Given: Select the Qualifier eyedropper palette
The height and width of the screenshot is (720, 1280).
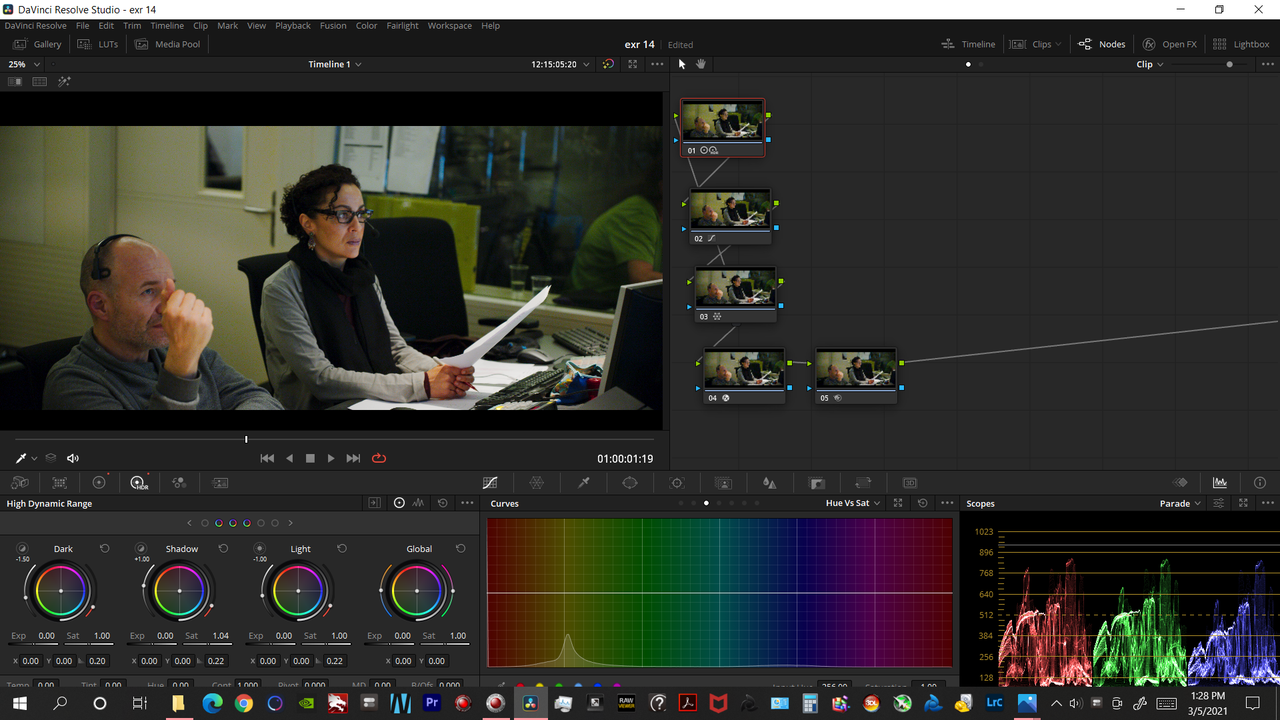Looking at the screenshot, I should point(584,483).
